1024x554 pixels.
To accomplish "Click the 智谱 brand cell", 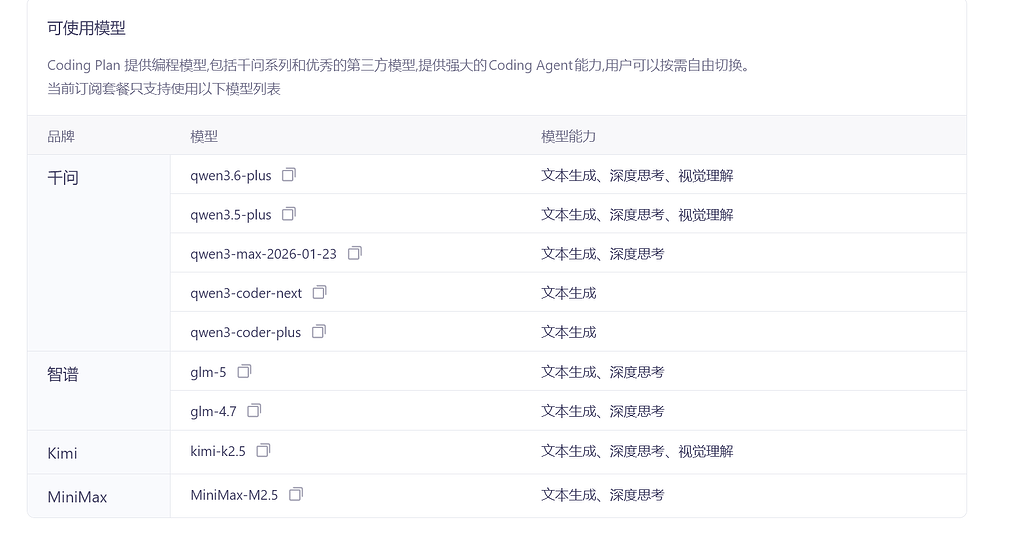I will (99, 391).
